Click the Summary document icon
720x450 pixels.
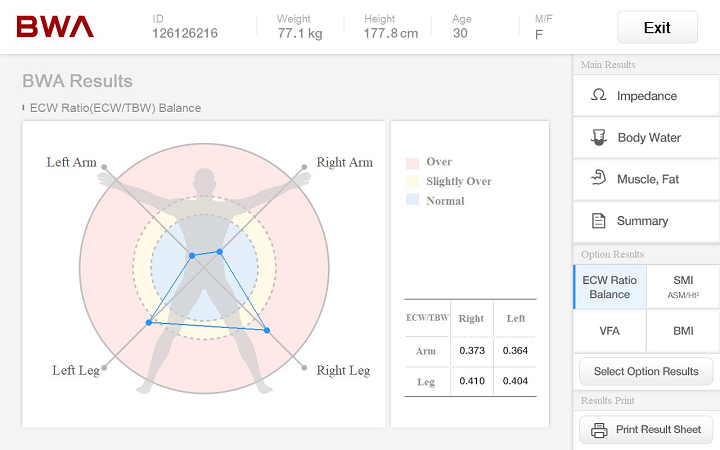pyautogui.click(x=599, y=221)
